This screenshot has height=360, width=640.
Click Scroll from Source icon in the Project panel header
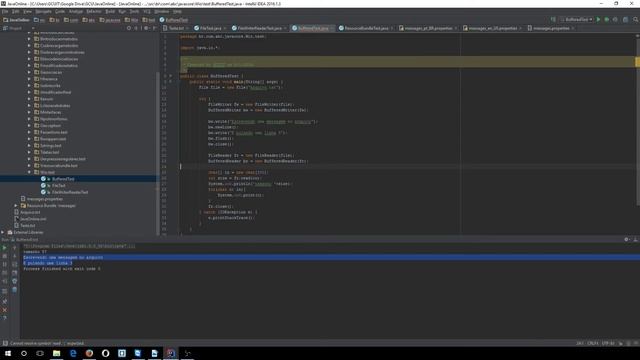129,28
